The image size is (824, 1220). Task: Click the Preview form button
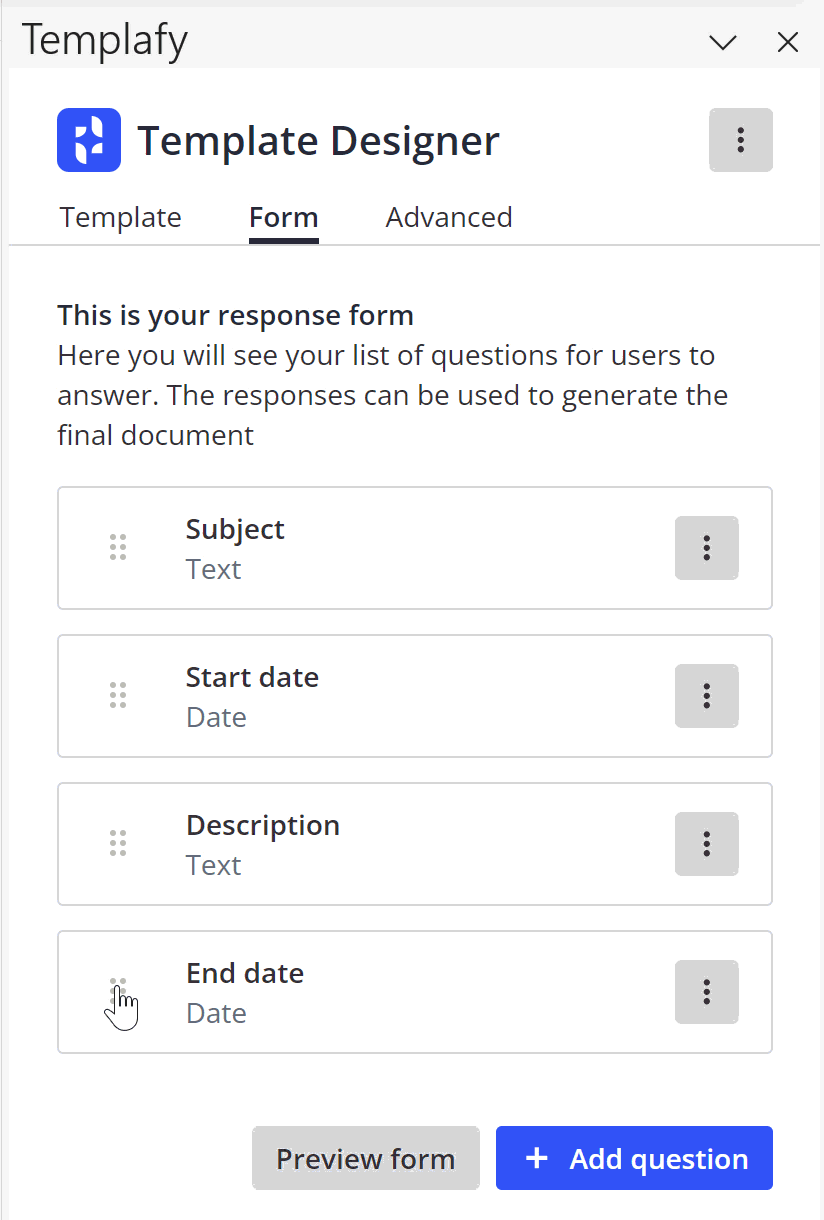coord(366,1158)
